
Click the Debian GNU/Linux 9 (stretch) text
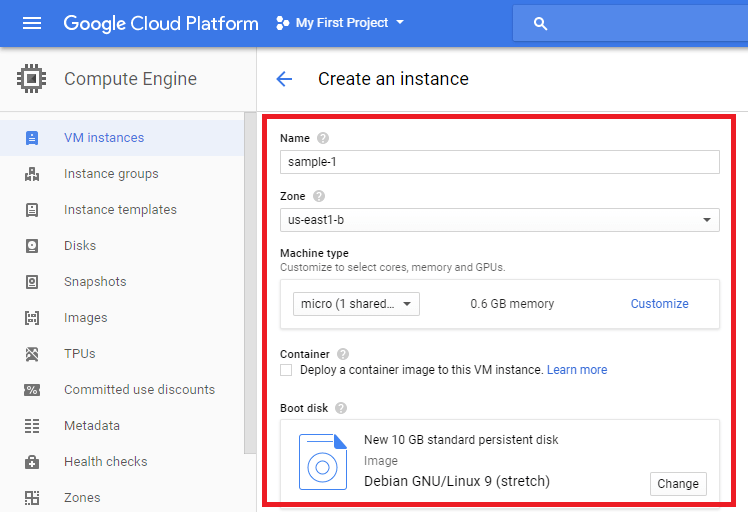coord(457,481)
